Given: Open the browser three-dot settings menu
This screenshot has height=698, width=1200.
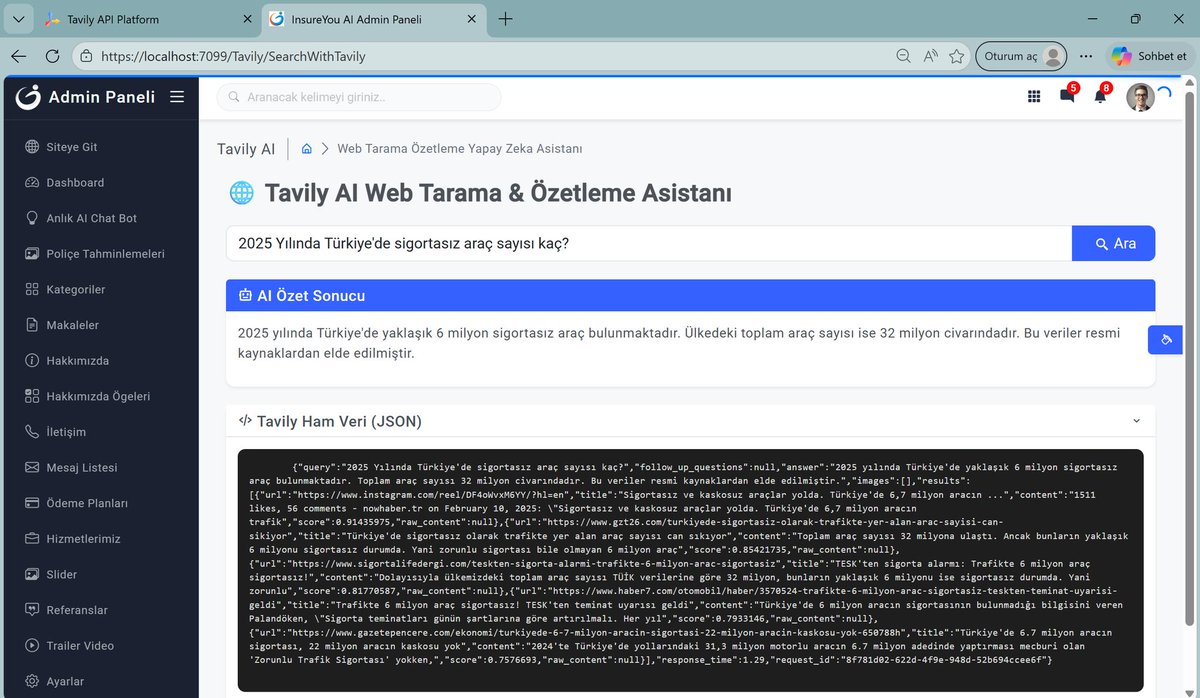Looking at the screenshot, I should coord(1086,57).
